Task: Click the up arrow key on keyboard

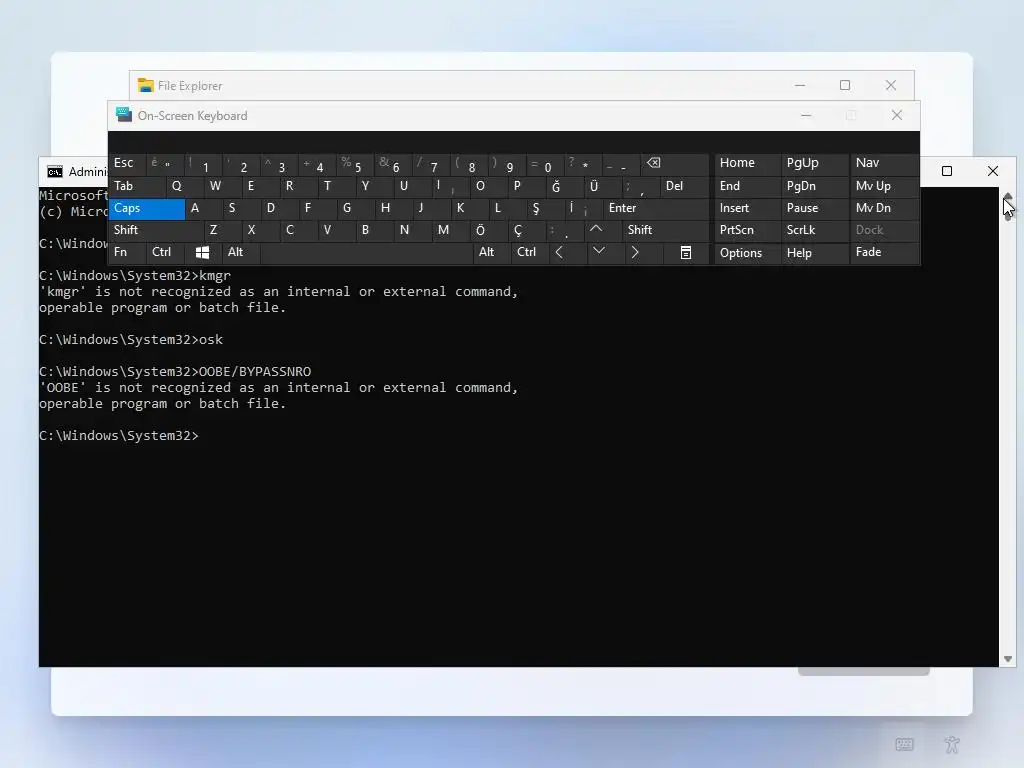Action: tap(596, 229)
